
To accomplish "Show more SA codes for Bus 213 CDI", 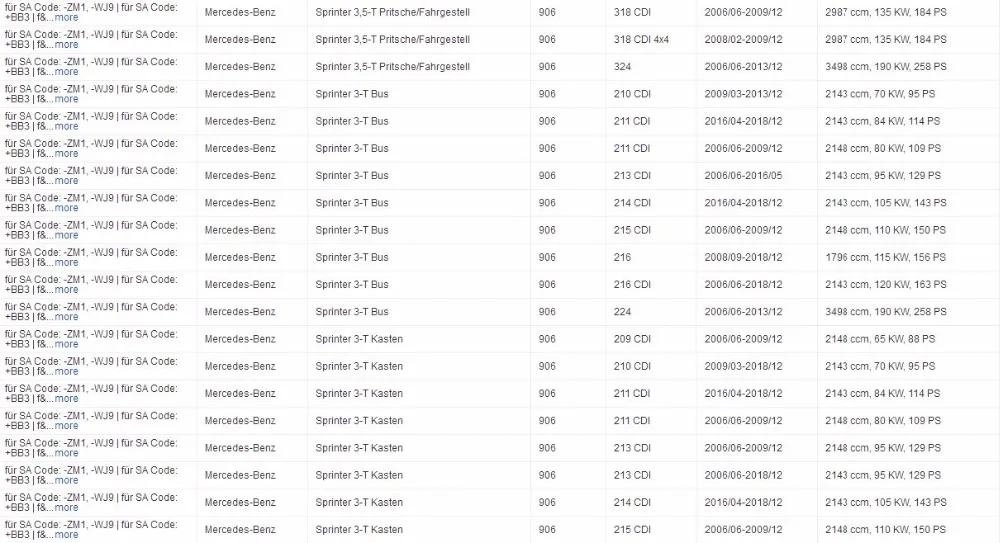I will click(66, 181).
